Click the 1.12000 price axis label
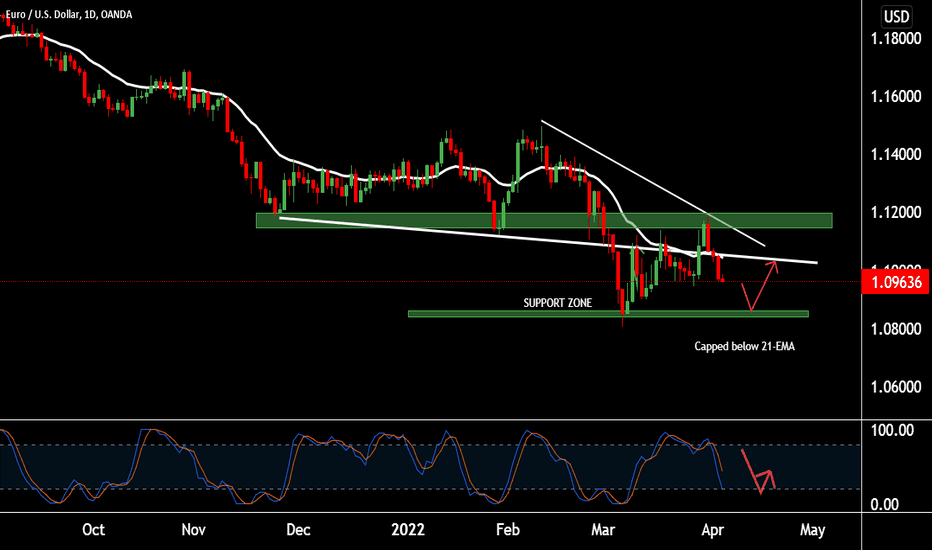 coord(896,212)
